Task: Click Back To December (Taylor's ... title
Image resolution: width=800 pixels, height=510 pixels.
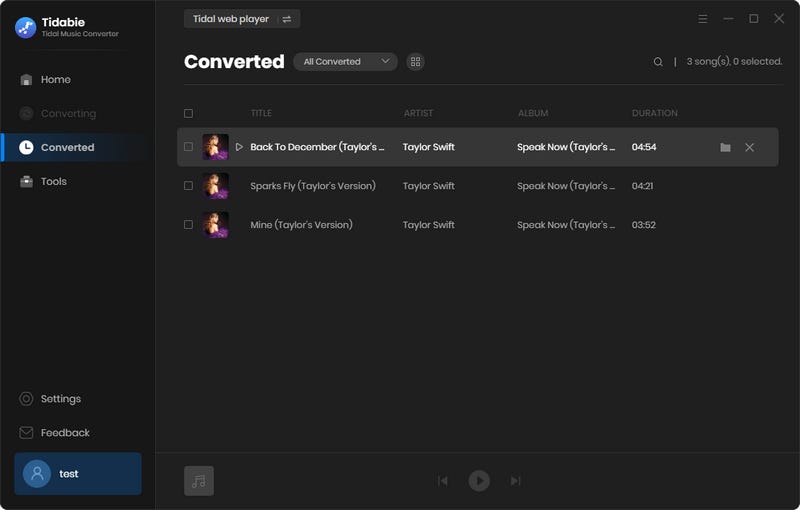Action: click(317, 147)
